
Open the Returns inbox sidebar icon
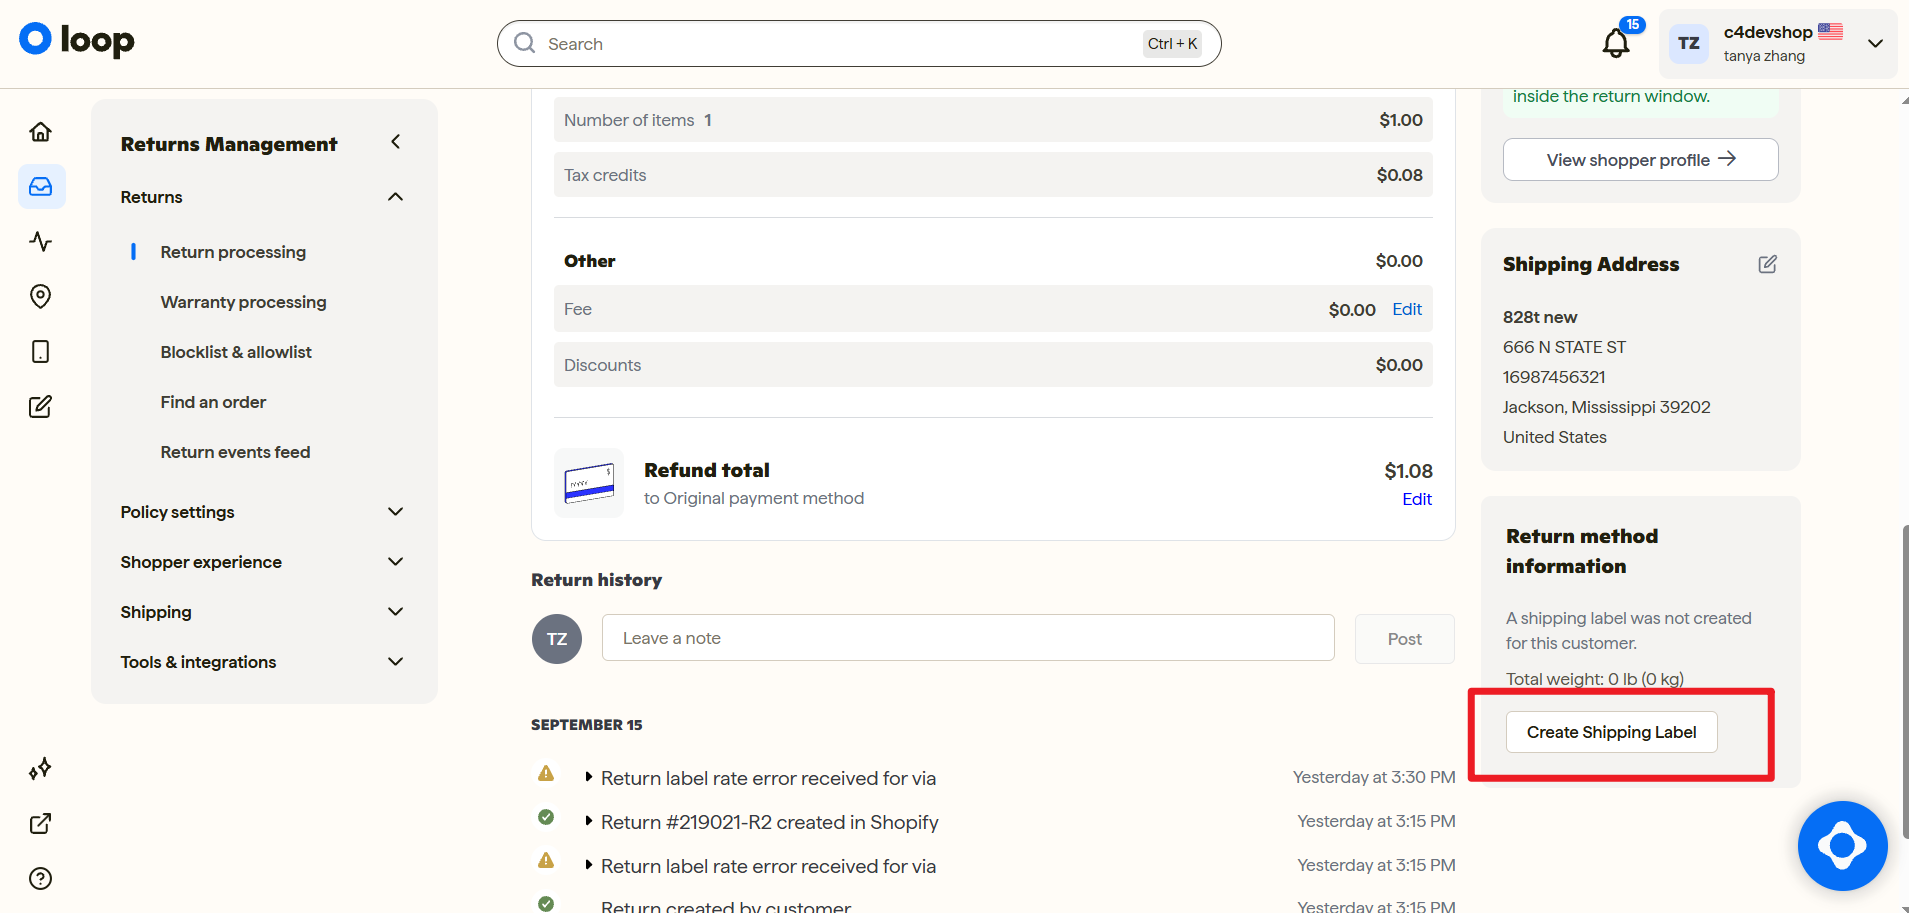point(41,187)
